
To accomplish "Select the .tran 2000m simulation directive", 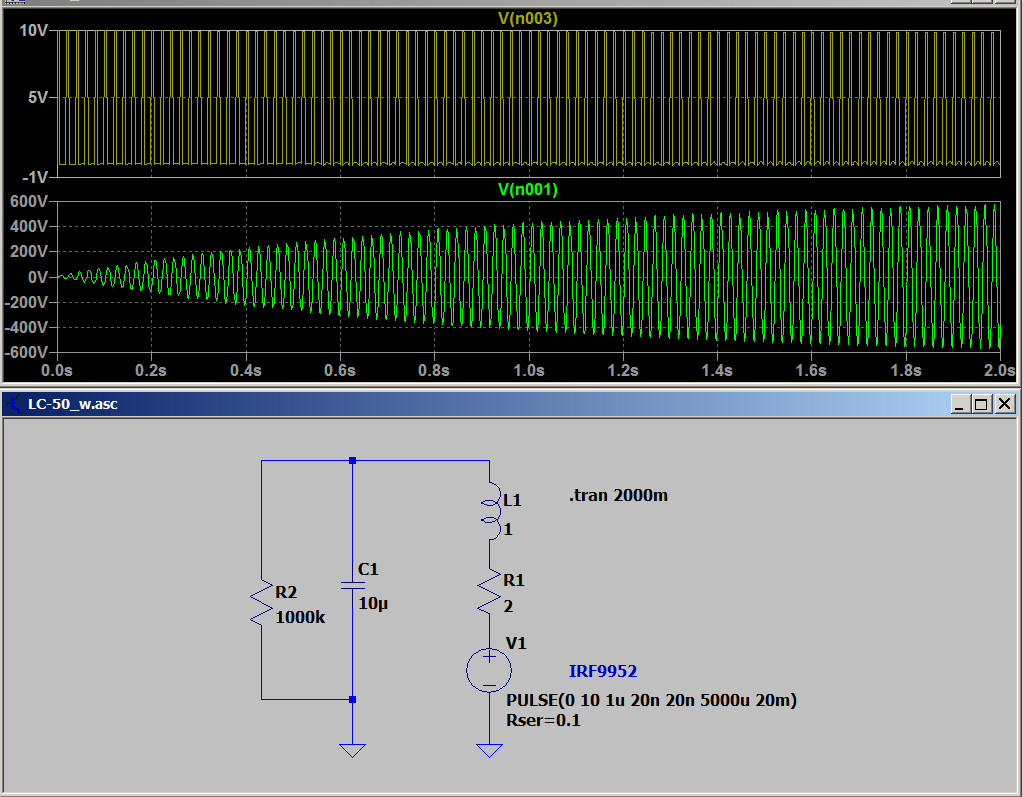I will pos(618,496).
